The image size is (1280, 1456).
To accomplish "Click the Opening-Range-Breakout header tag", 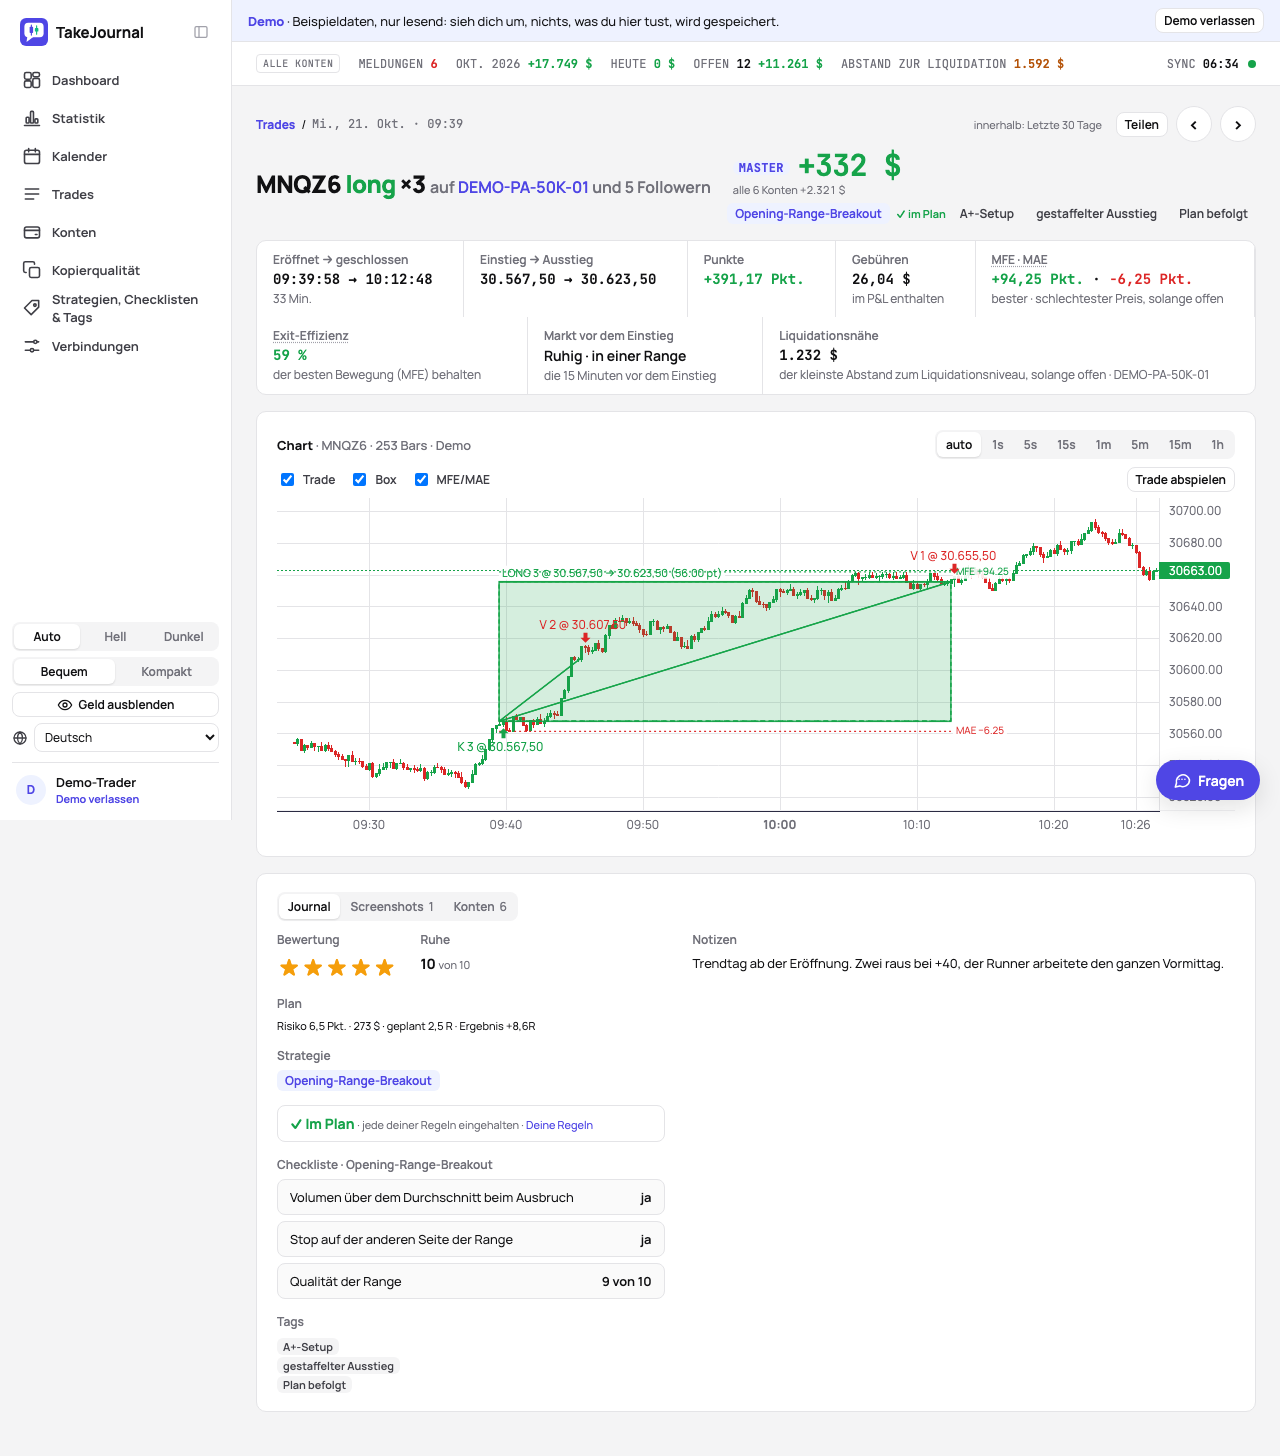I will (x=808, y=214).
